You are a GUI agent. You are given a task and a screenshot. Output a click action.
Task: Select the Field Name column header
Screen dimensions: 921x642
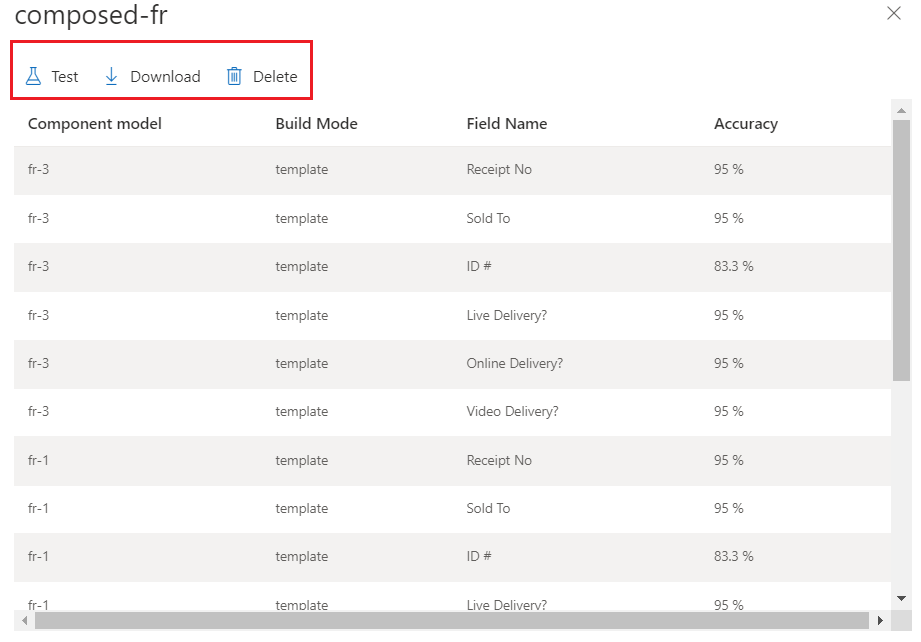coord(506,123)
